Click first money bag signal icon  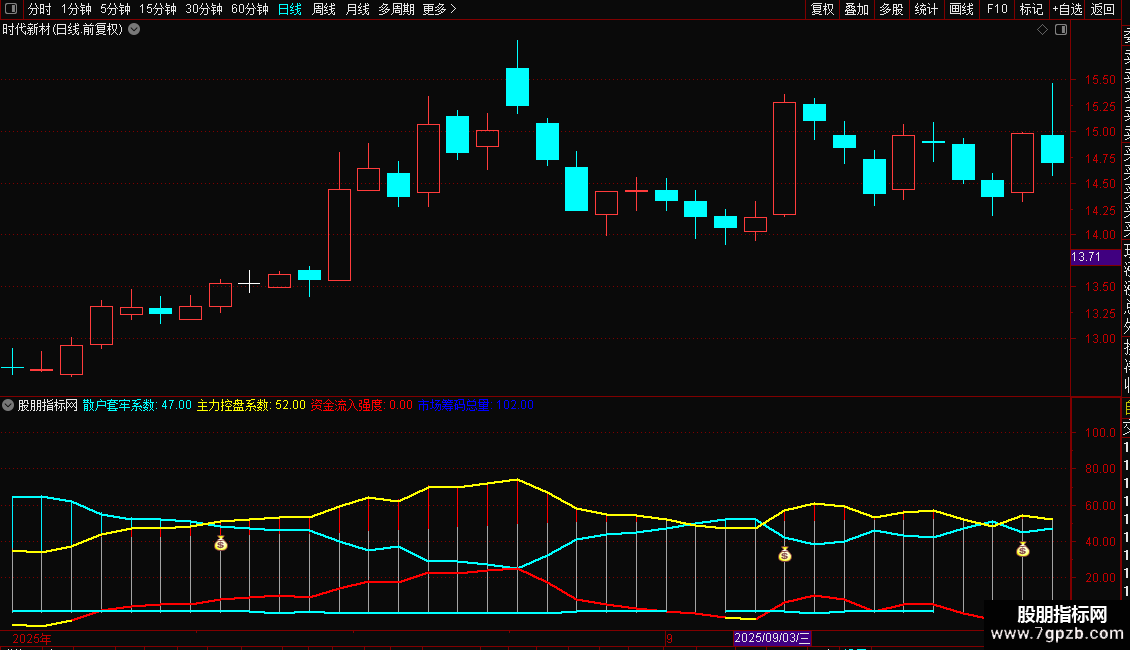click(x=221, y=543)
